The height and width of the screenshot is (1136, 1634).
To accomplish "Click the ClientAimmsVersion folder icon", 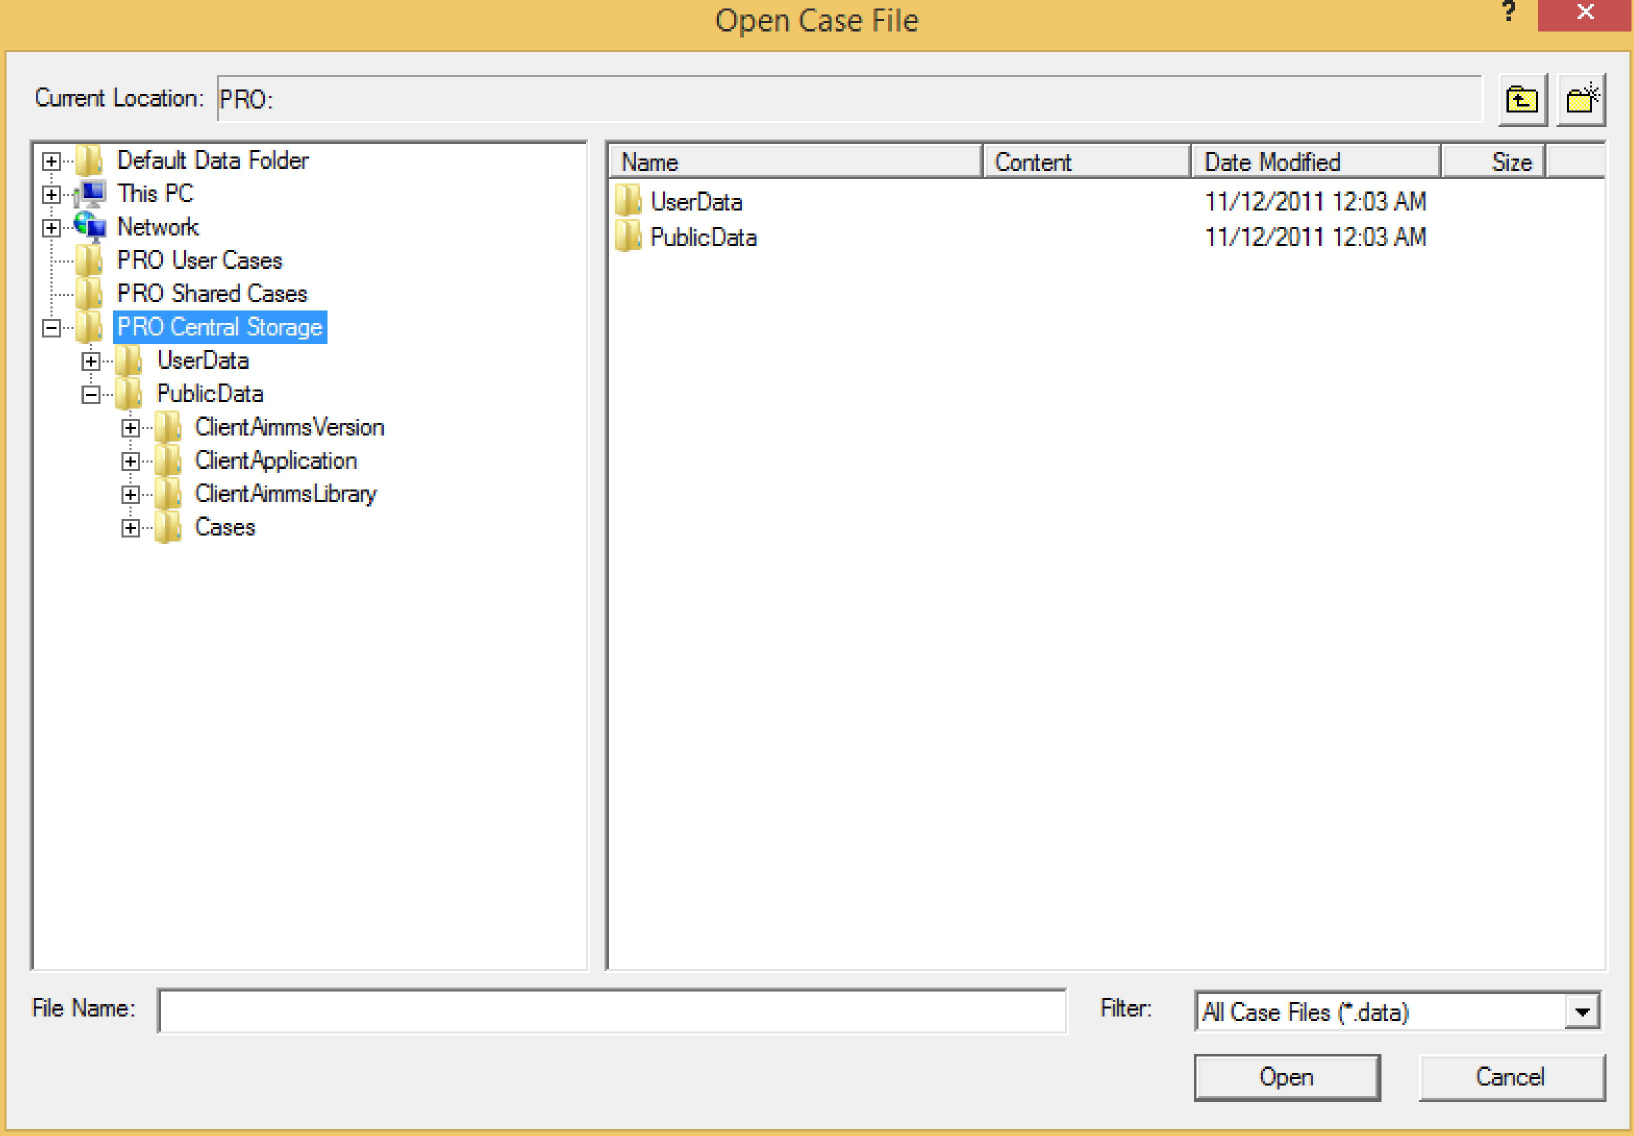I will (169, 427).
